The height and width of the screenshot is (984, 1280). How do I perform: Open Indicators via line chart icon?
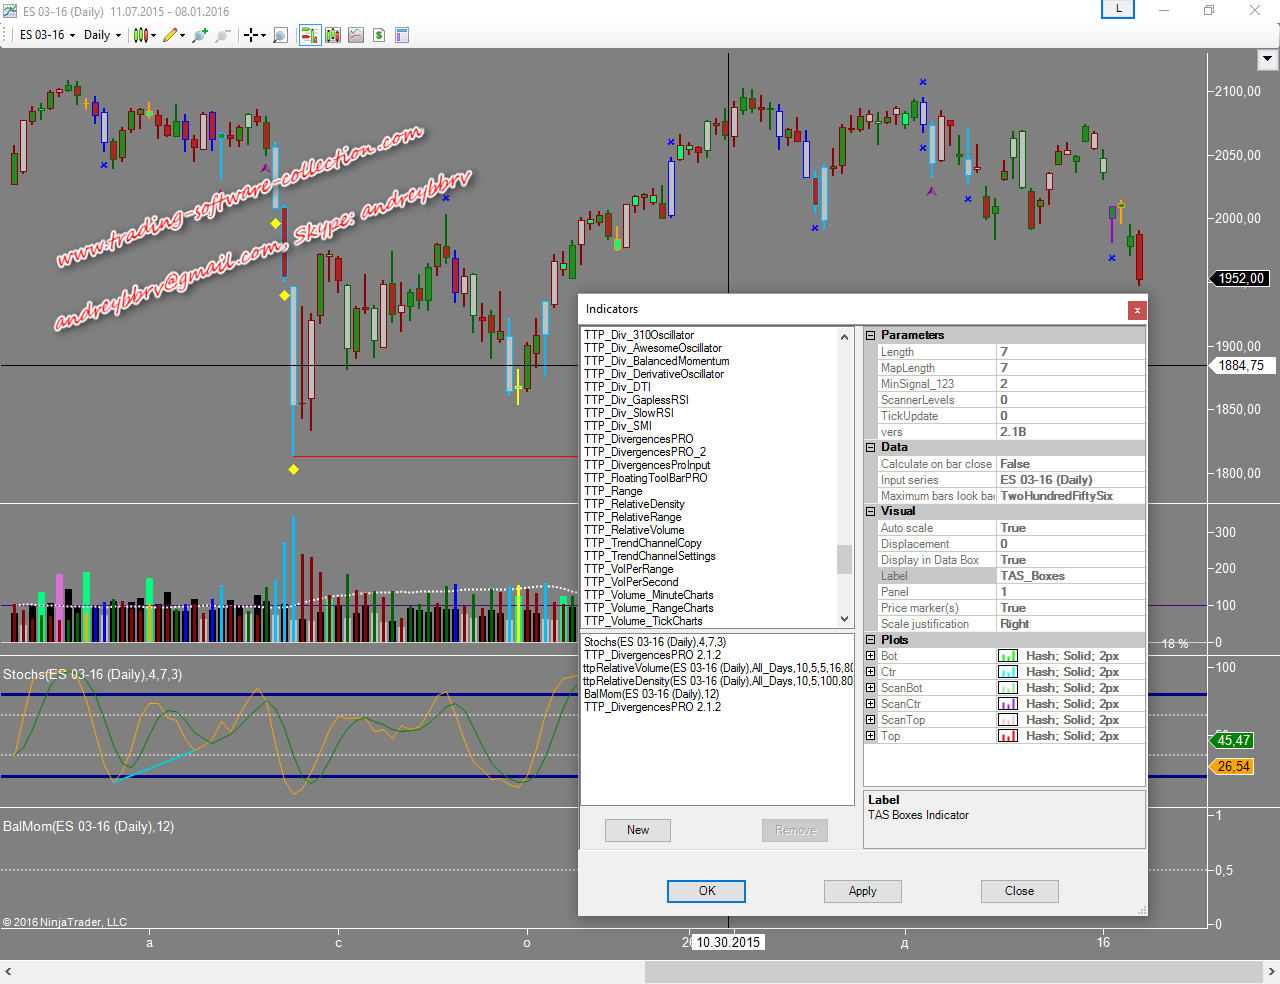point(356,35)
